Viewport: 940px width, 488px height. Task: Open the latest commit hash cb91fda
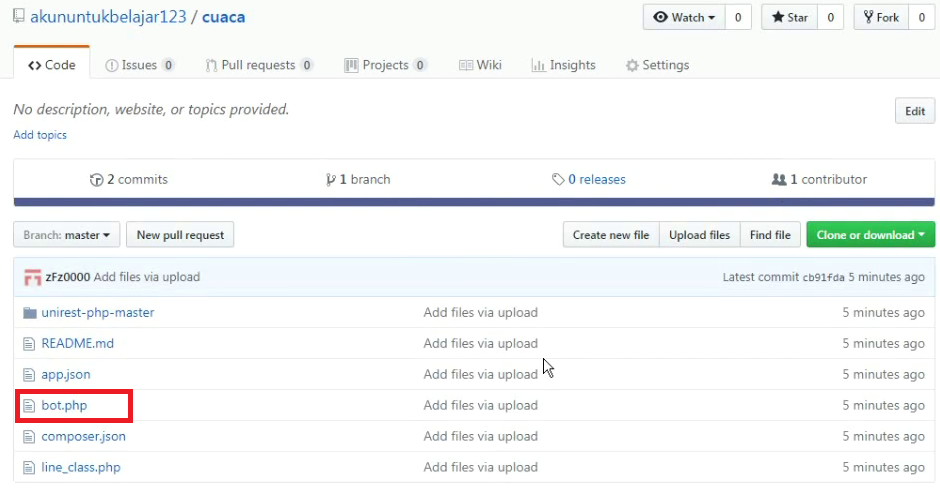[x=823, y=277]
